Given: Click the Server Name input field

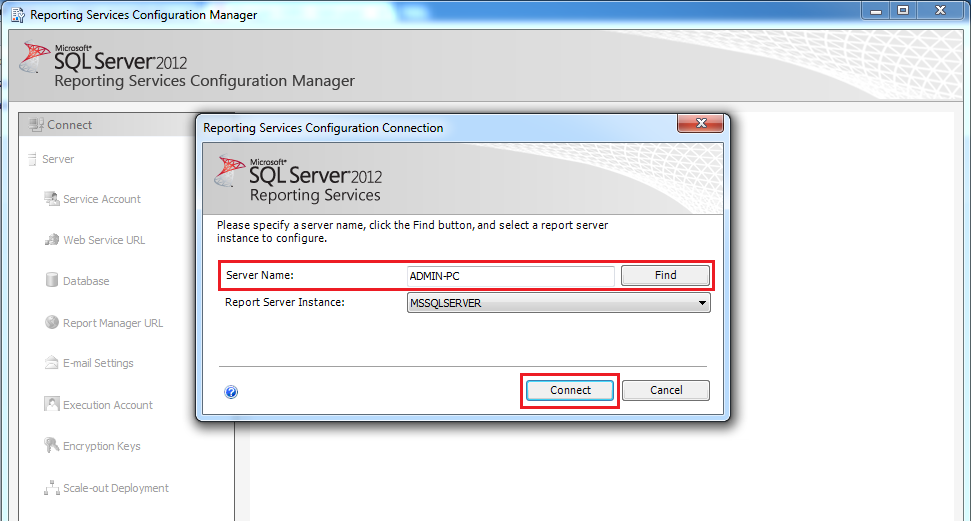Looking at the screenshot, I should [510, 276].
